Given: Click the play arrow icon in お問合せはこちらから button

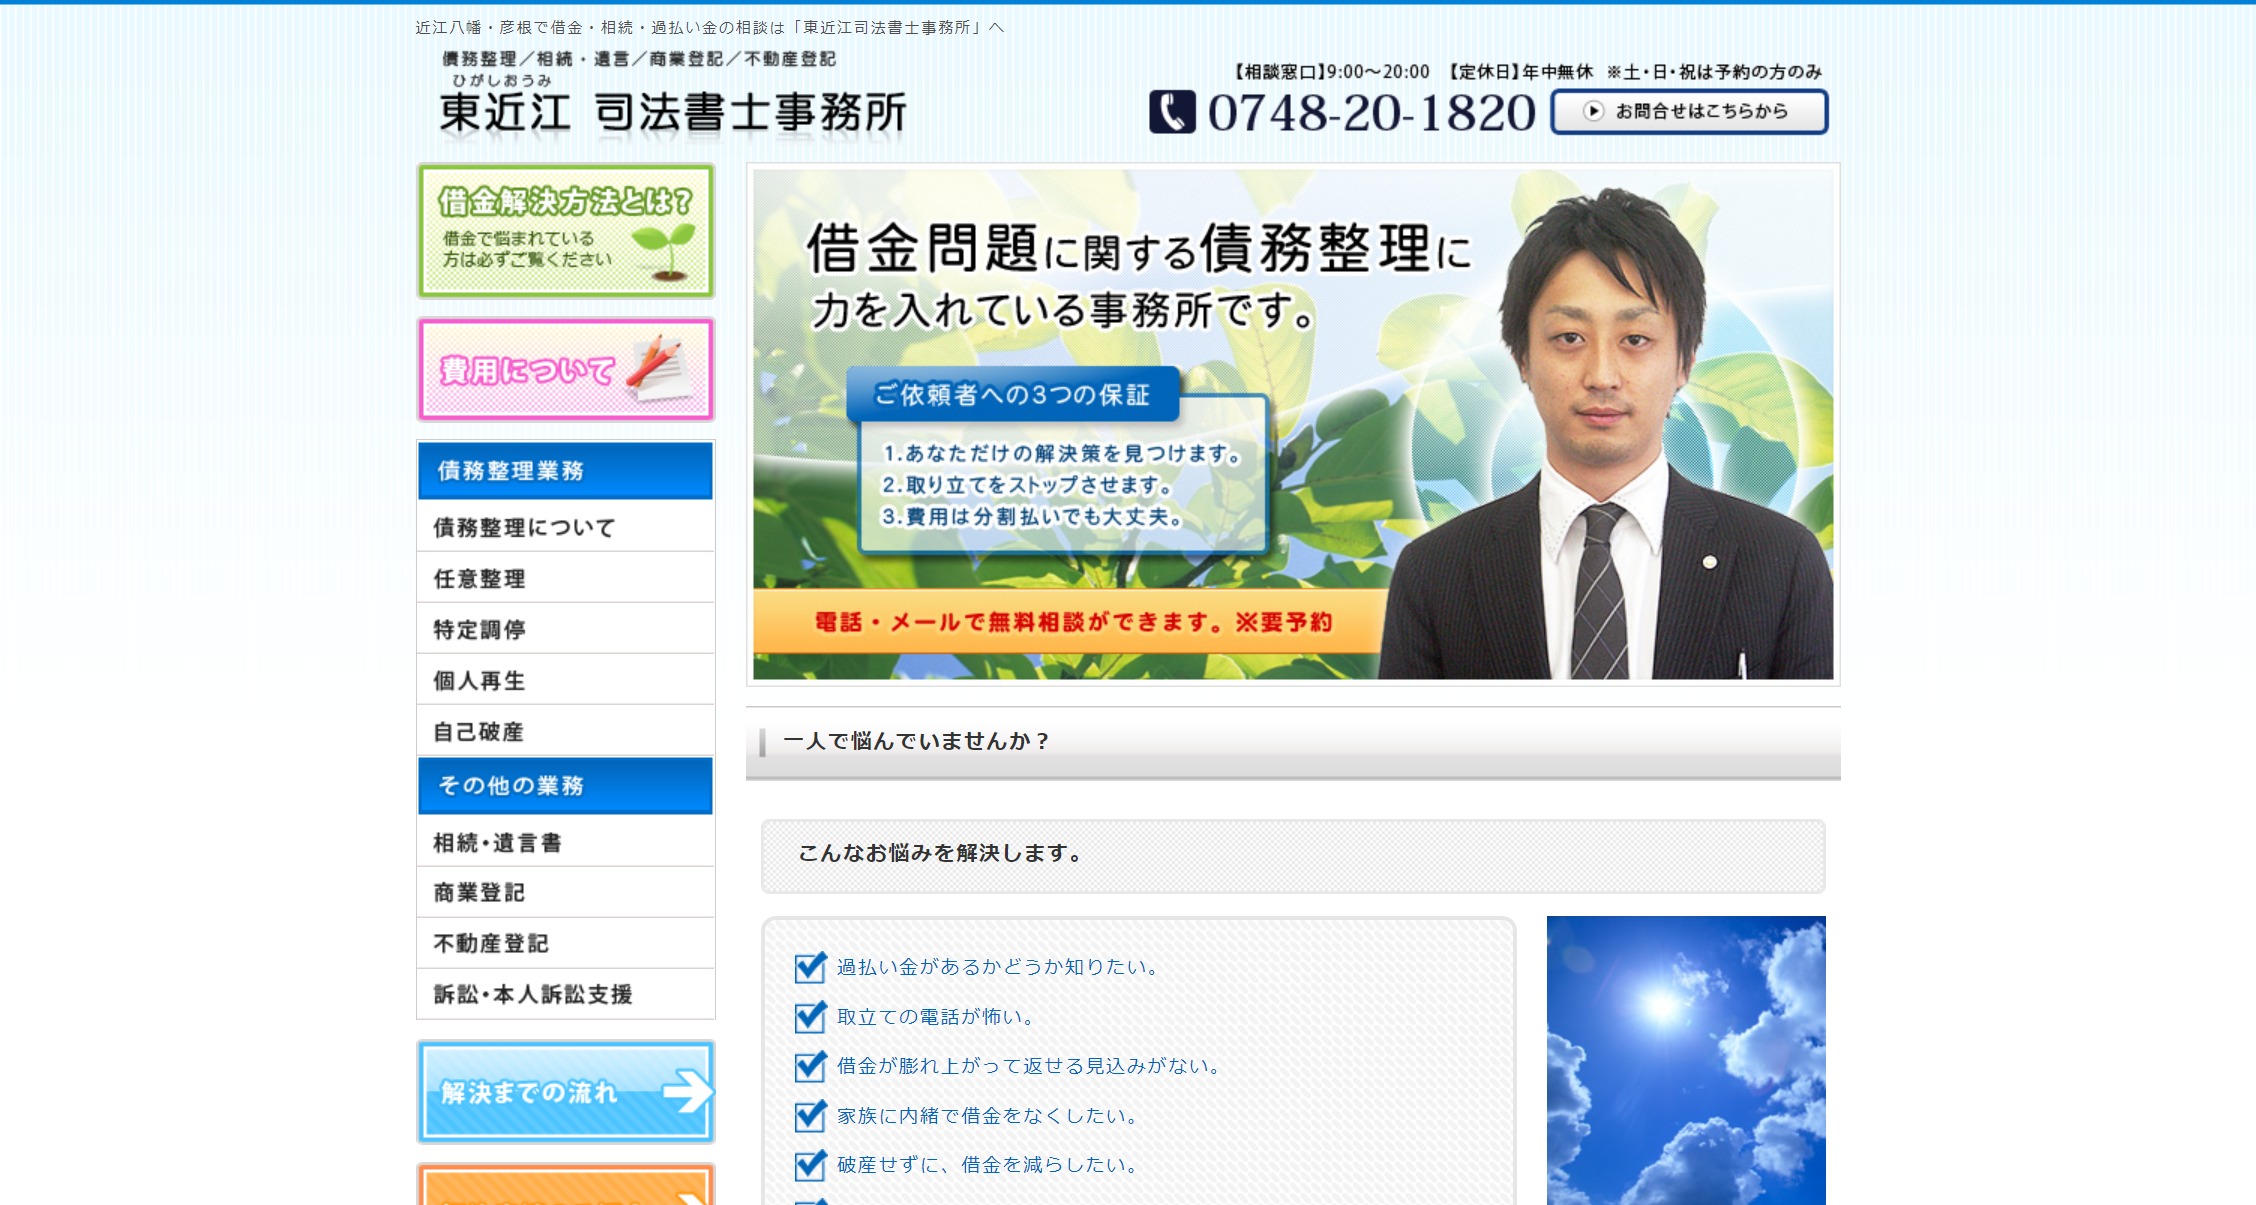Looking at the screenshot, I should [1593, 111].
